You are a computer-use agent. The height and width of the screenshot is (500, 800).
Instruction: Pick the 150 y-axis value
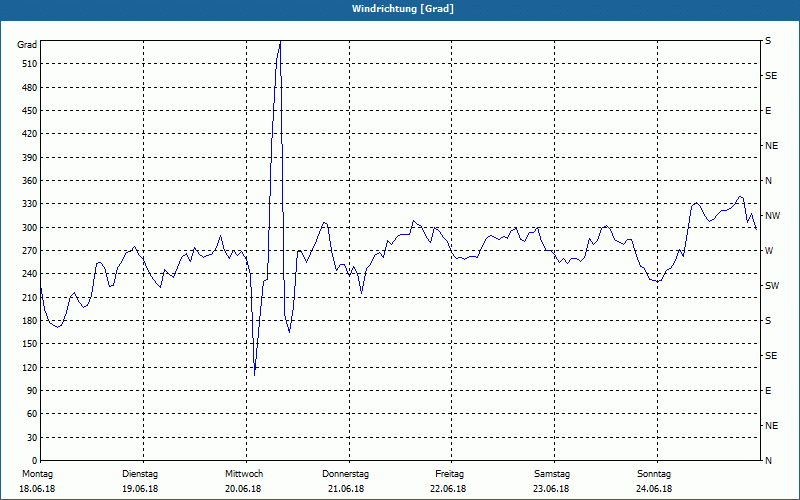tap(30, 344)
